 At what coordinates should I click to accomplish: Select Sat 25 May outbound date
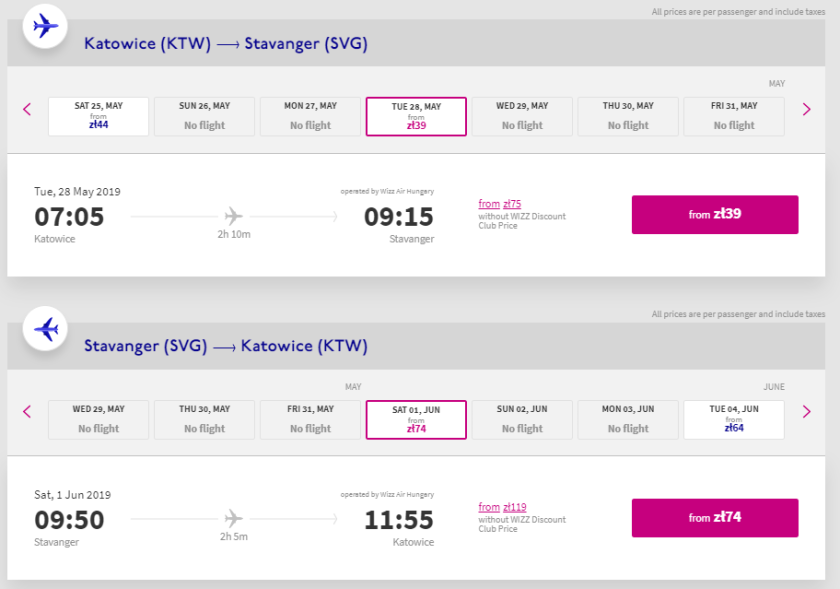point(99,116)
